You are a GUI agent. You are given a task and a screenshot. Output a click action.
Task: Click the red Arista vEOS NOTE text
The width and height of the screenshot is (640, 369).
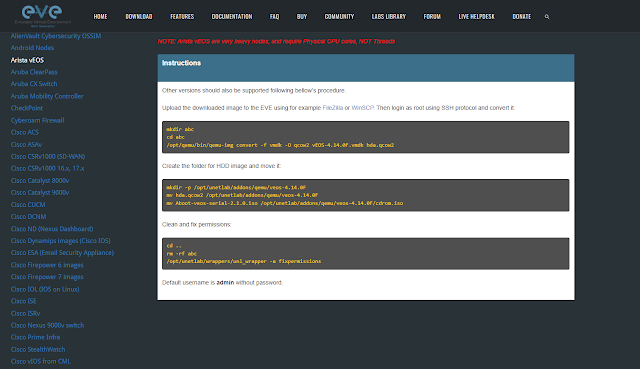[x=276, y=41]
